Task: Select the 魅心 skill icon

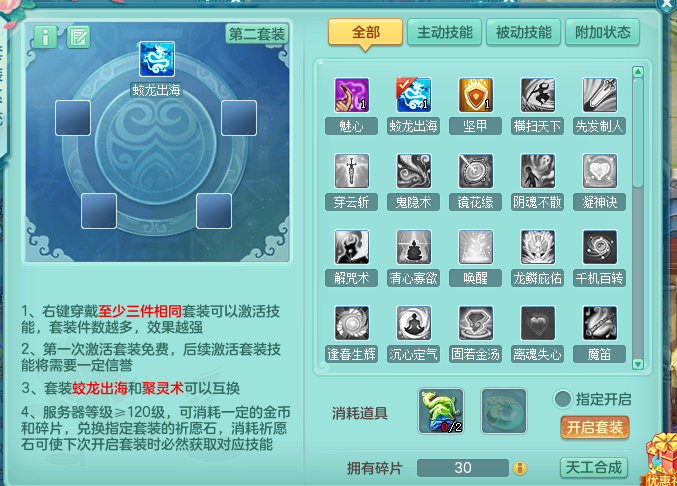Action: [352, 95]
